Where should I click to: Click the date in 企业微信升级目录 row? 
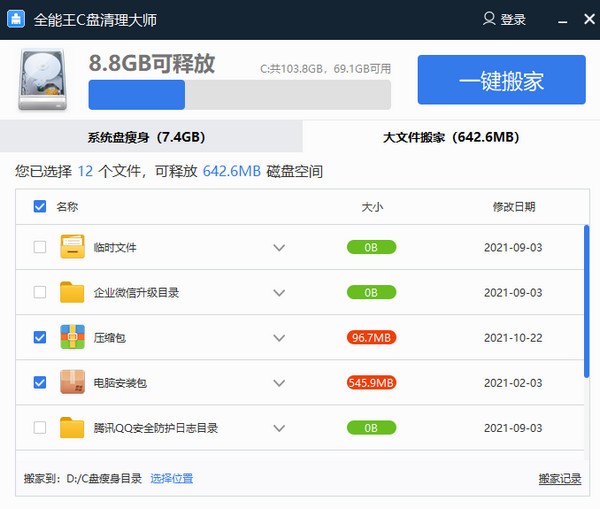[513, 293]
